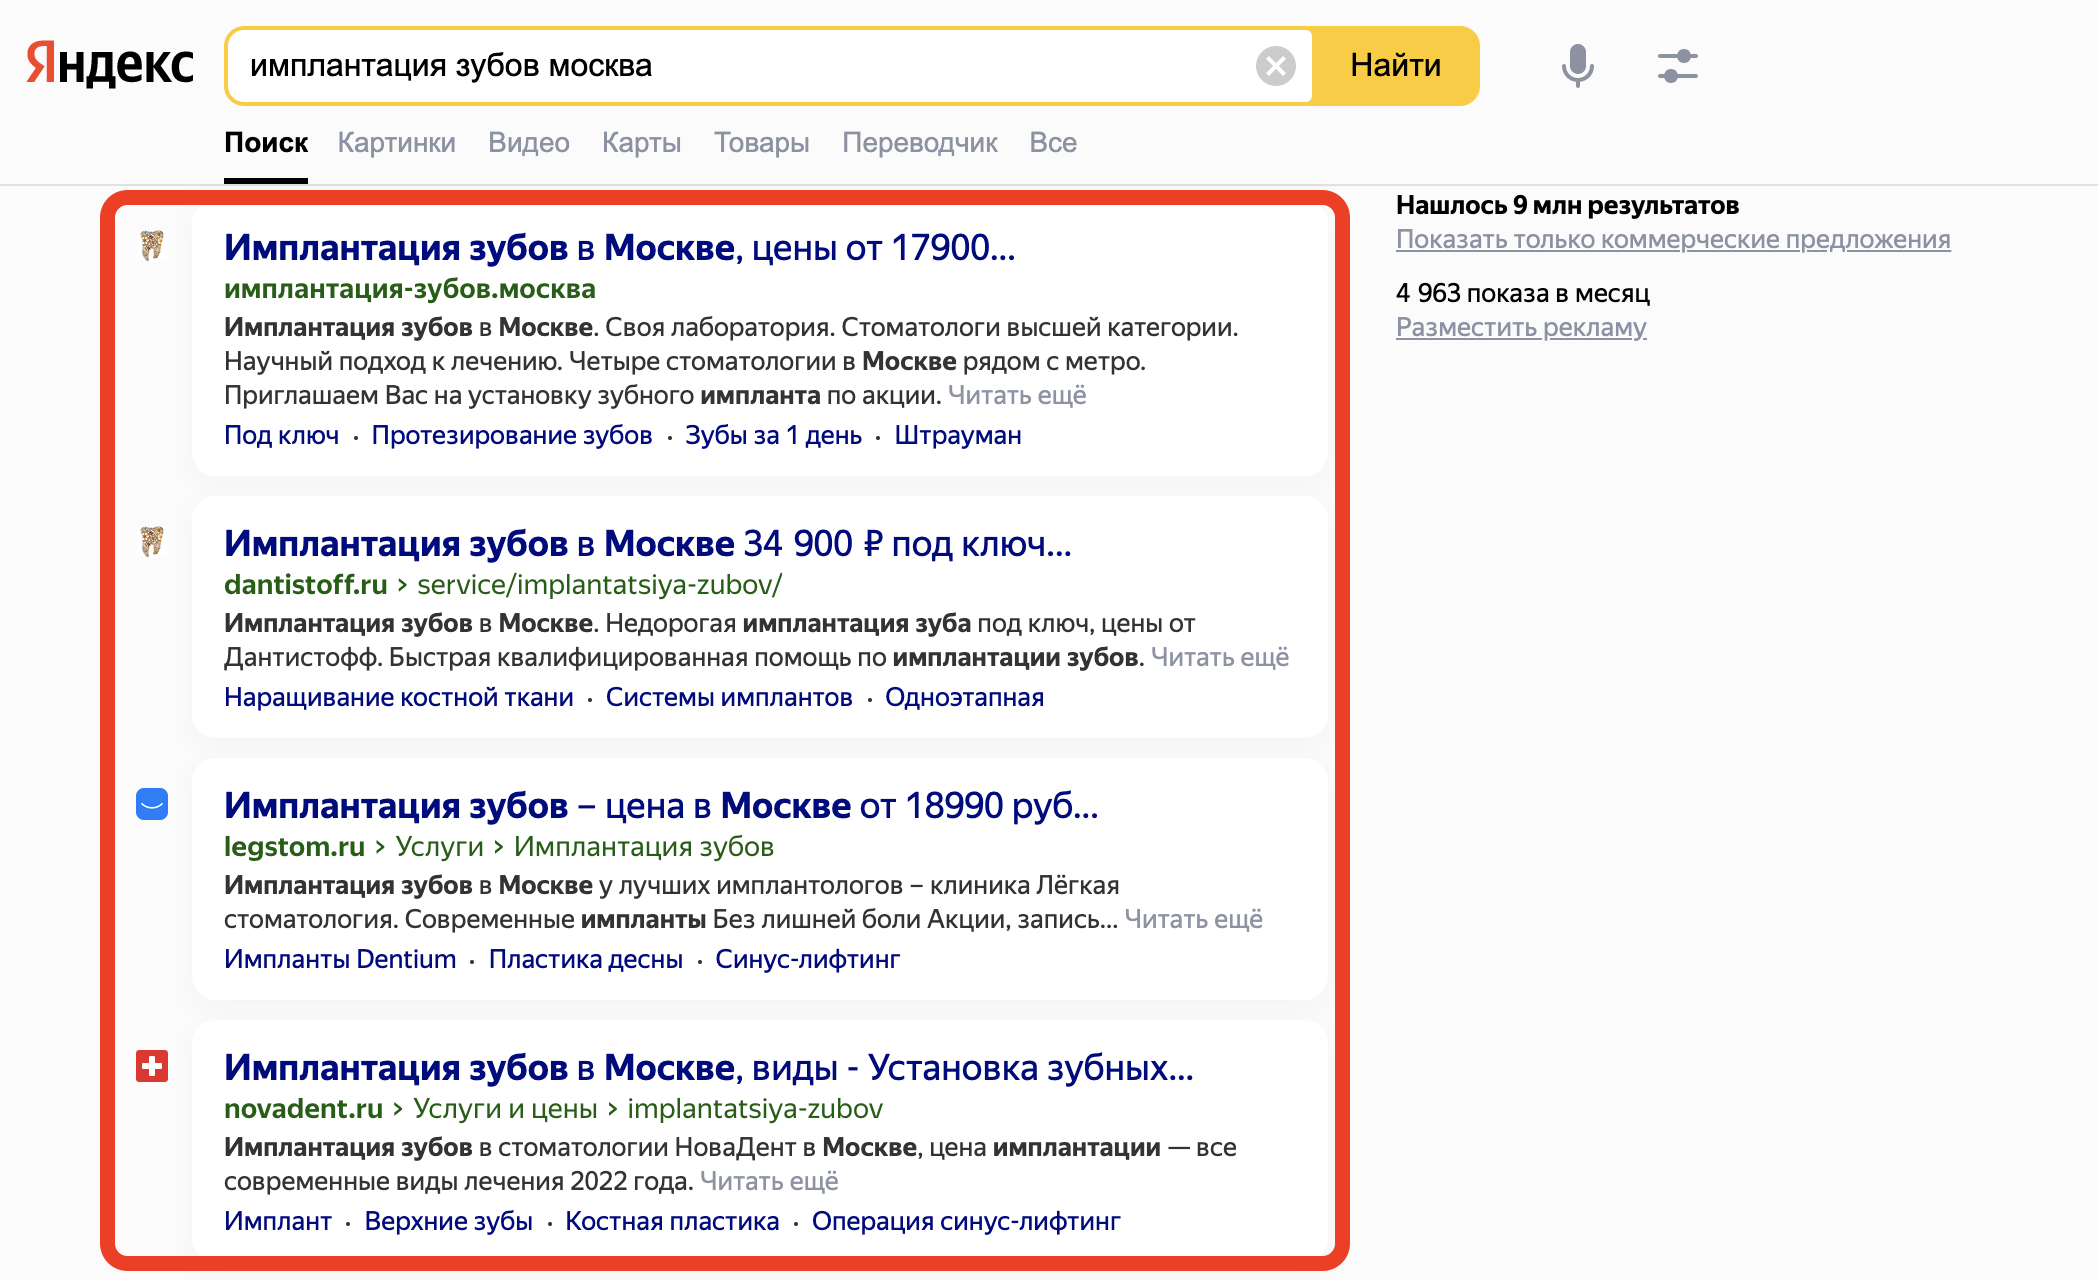Open the 'Синус-лифтинг' sitelink
The image size is (2098, 1280).
click(807, 959)
